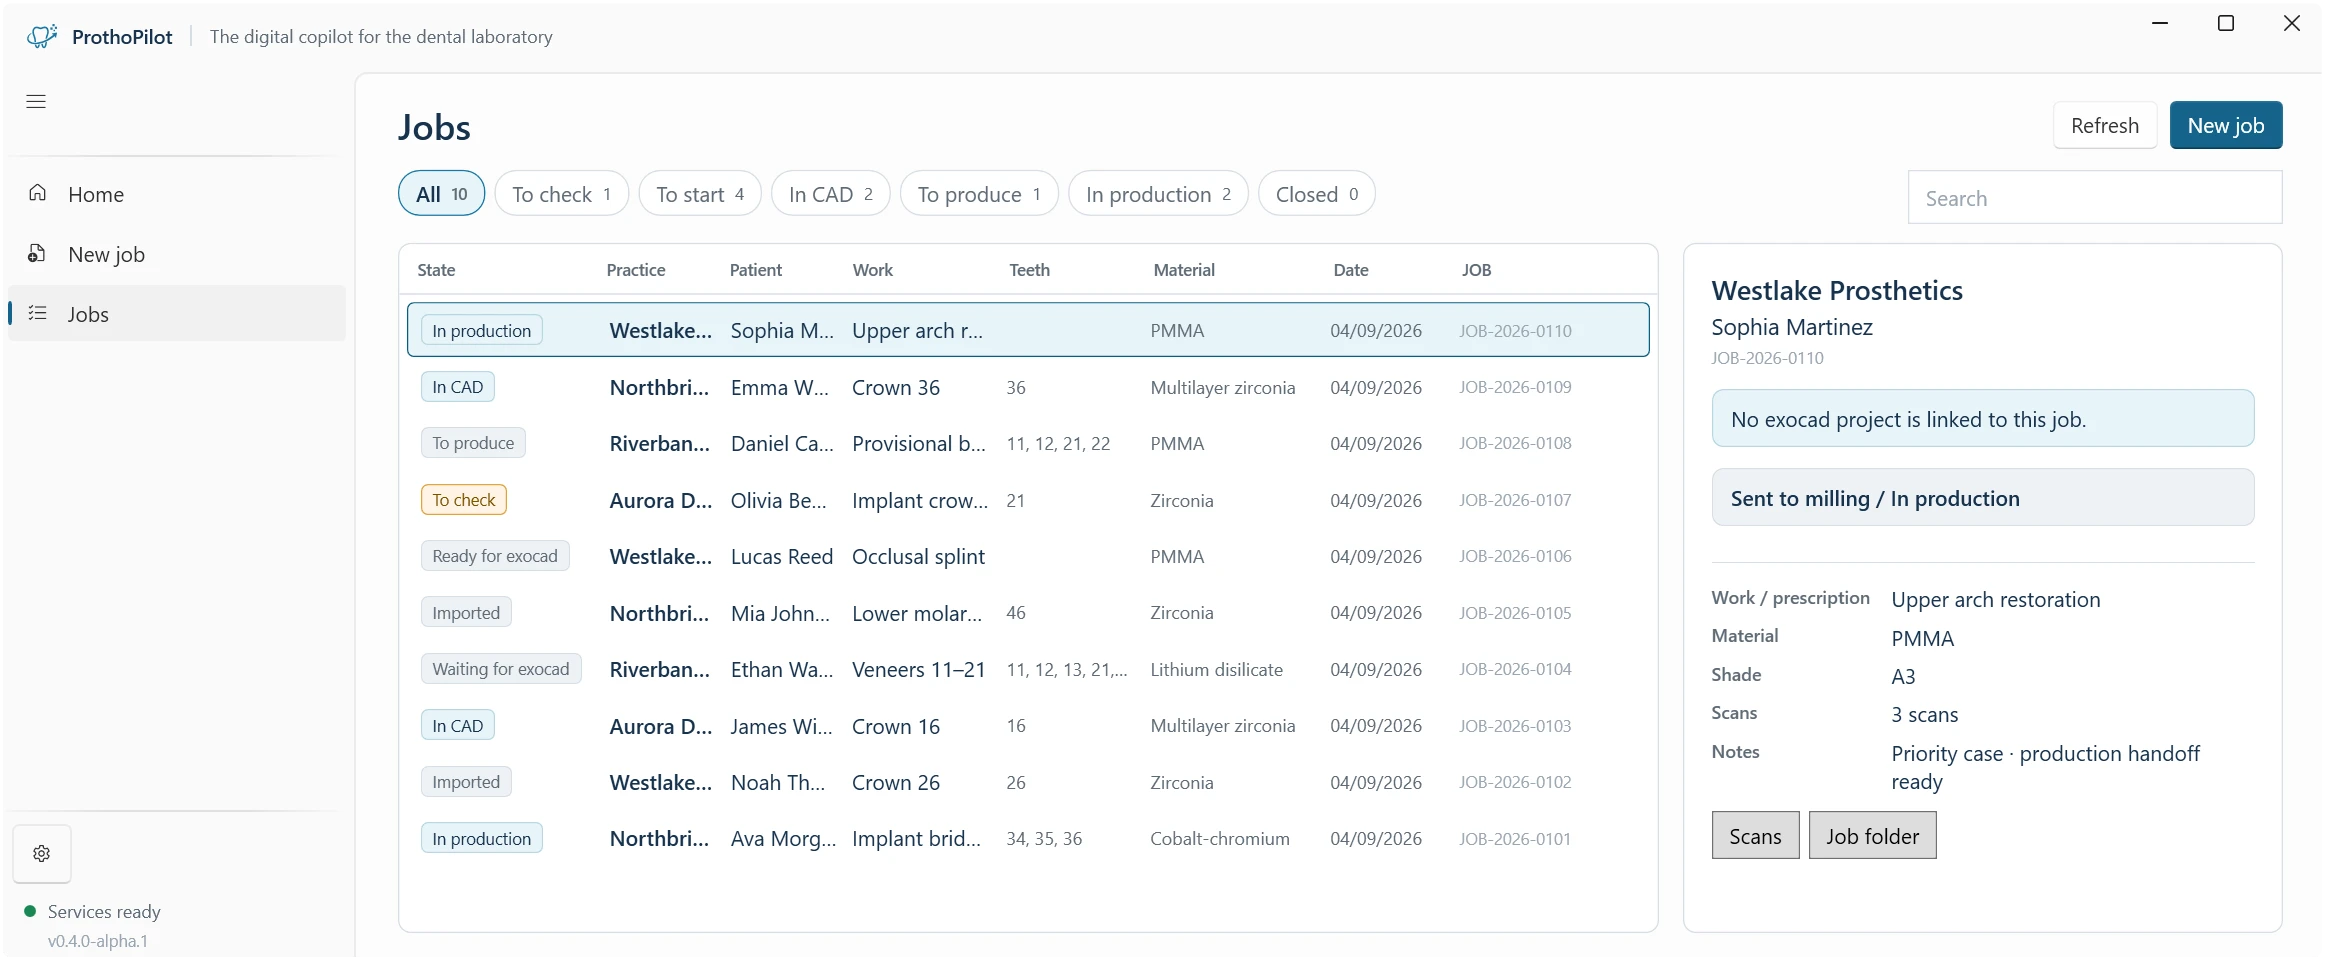Viewport: 2325px width, 960px height.
Task: Select the Mia John... patient cell
Action: tap(780, 613)
